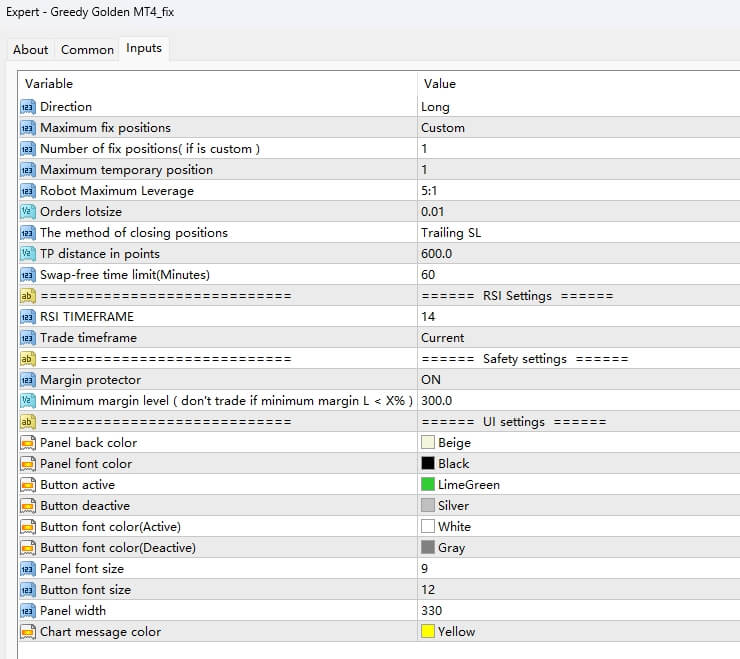
Task: Click string icon beside Safety settings separator
Action: pos(28,359)
